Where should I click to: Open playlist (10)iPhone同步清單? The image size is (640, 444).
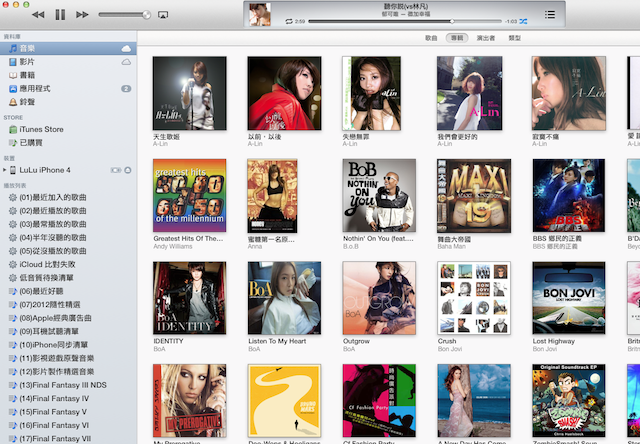(x=68, y=345)
